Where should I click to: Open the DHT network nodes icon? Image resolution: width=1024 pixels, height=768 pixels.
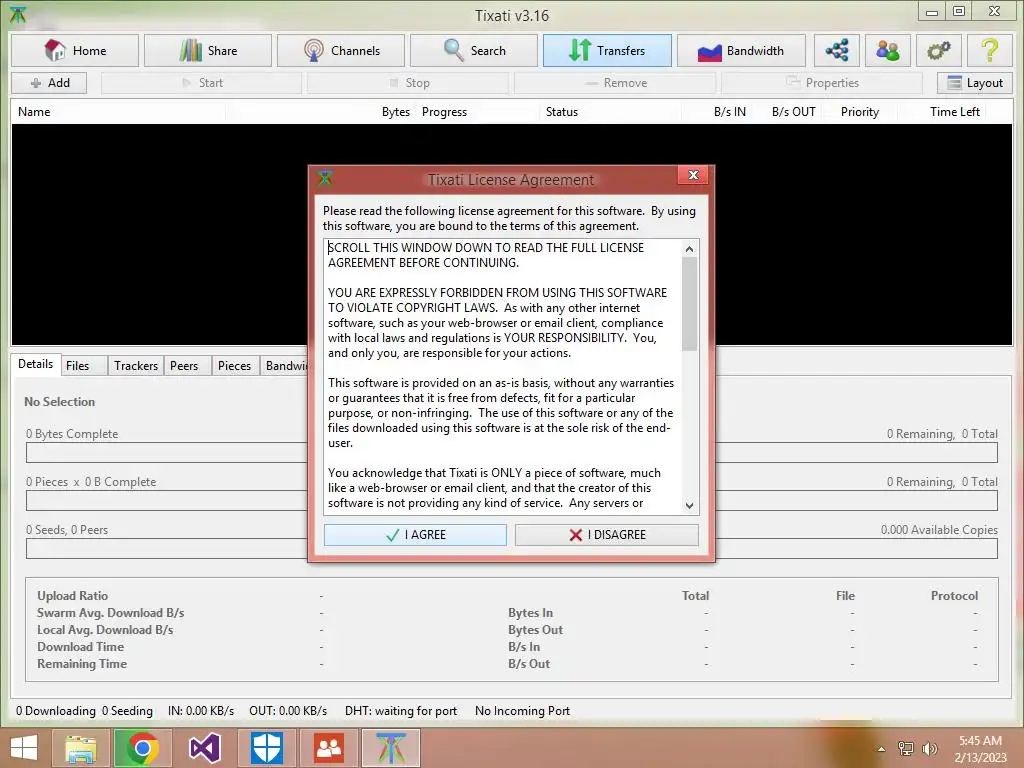point(837,50)
